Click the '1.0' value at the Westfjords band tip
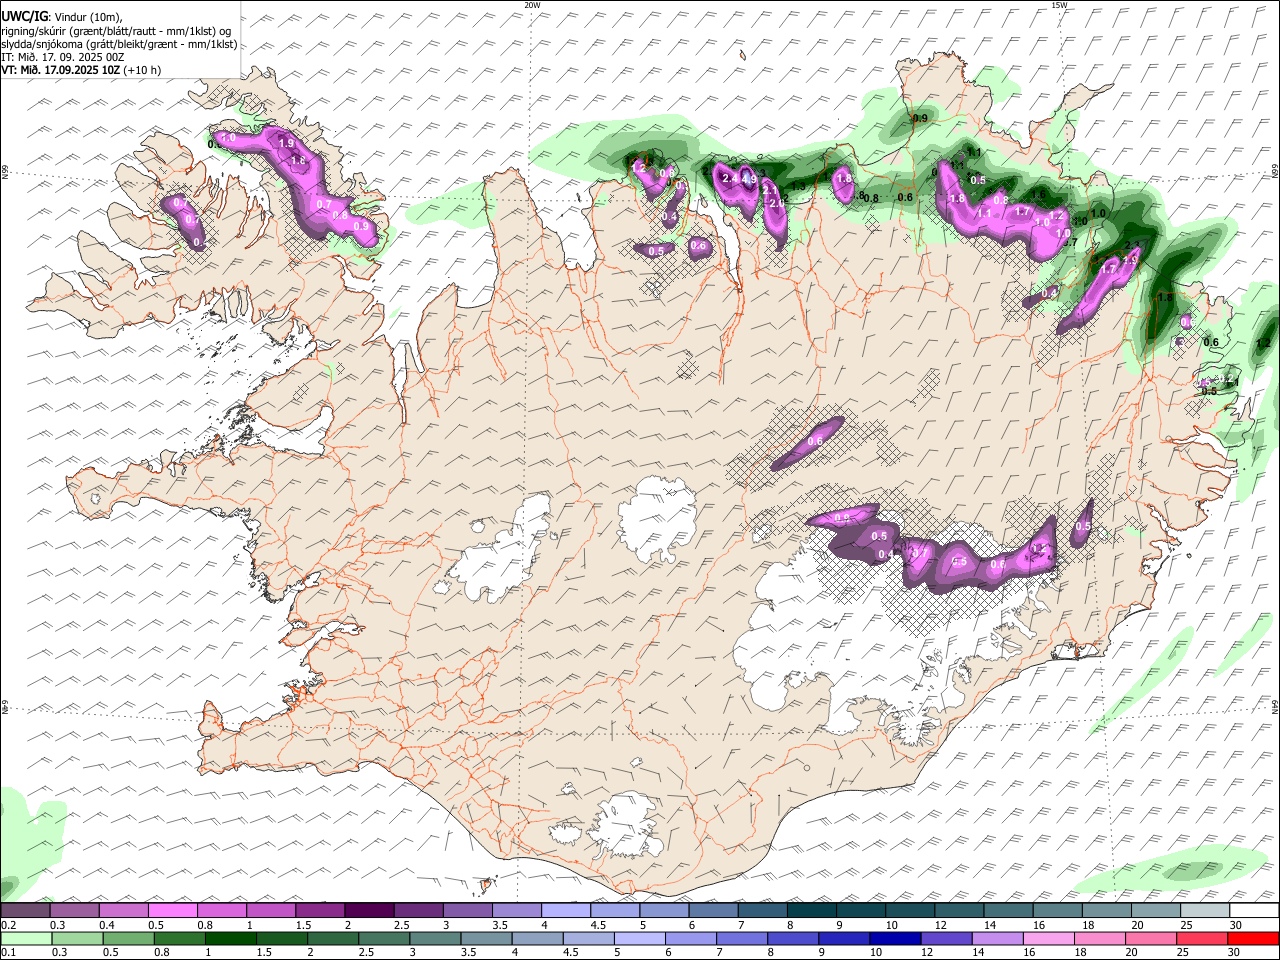 (228, 138)
